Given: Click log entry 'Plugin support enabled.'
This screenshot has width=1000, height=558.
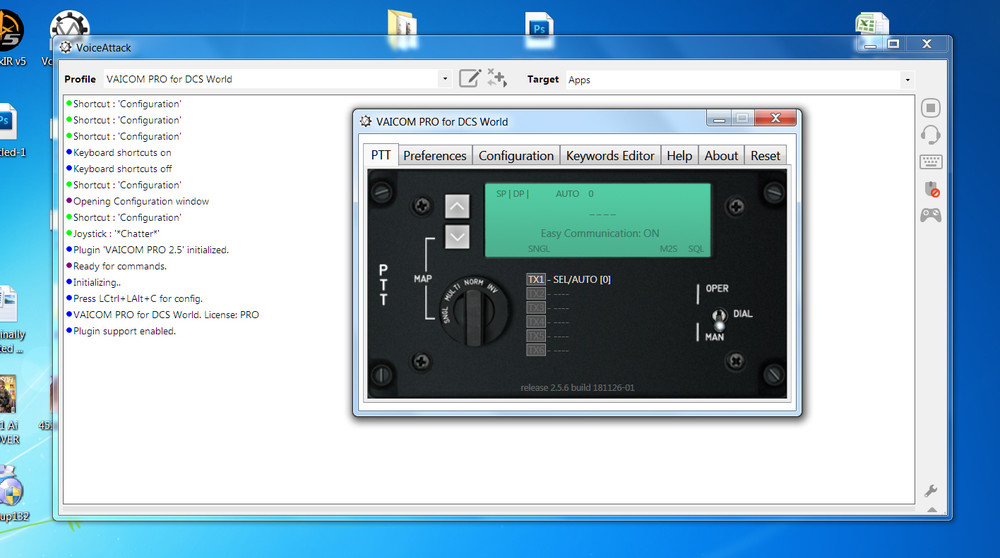Looking at the screenshot, I should [124, 331].
